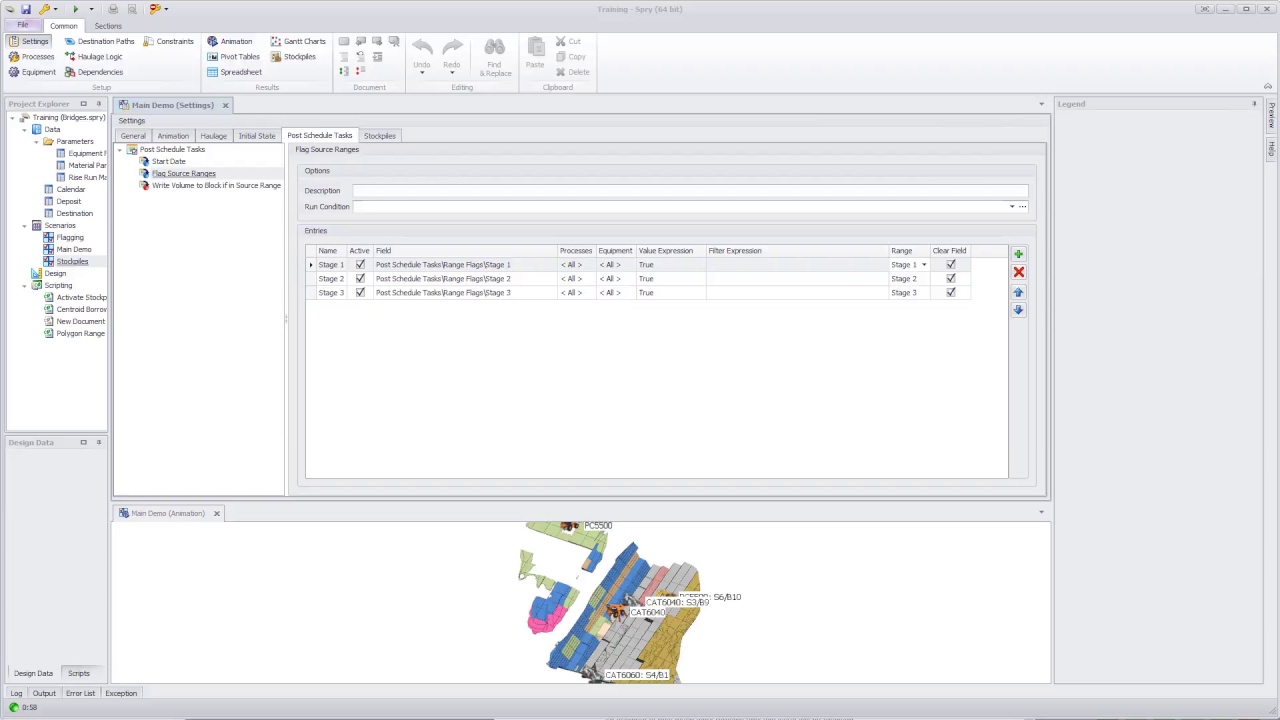Collapse the Scripting tree node
Image resolution: width=1280 pixels, height=720 pixels.
25,285
